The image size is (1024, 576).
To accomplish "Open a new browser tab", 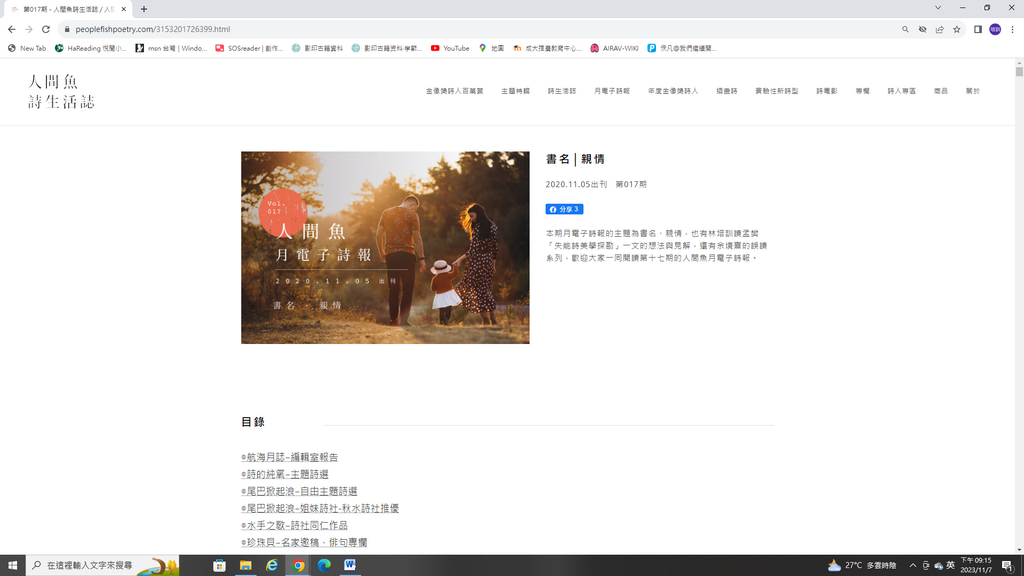I will coord(144,9).
